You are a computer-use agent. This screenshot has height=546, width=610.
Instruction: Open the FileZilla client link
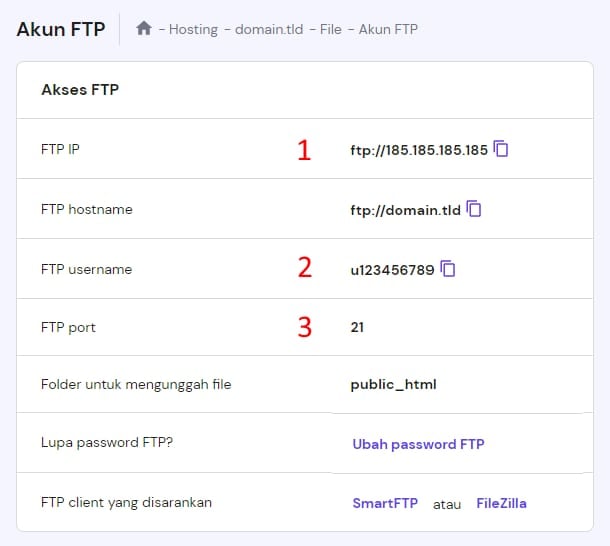click(501, 503)
